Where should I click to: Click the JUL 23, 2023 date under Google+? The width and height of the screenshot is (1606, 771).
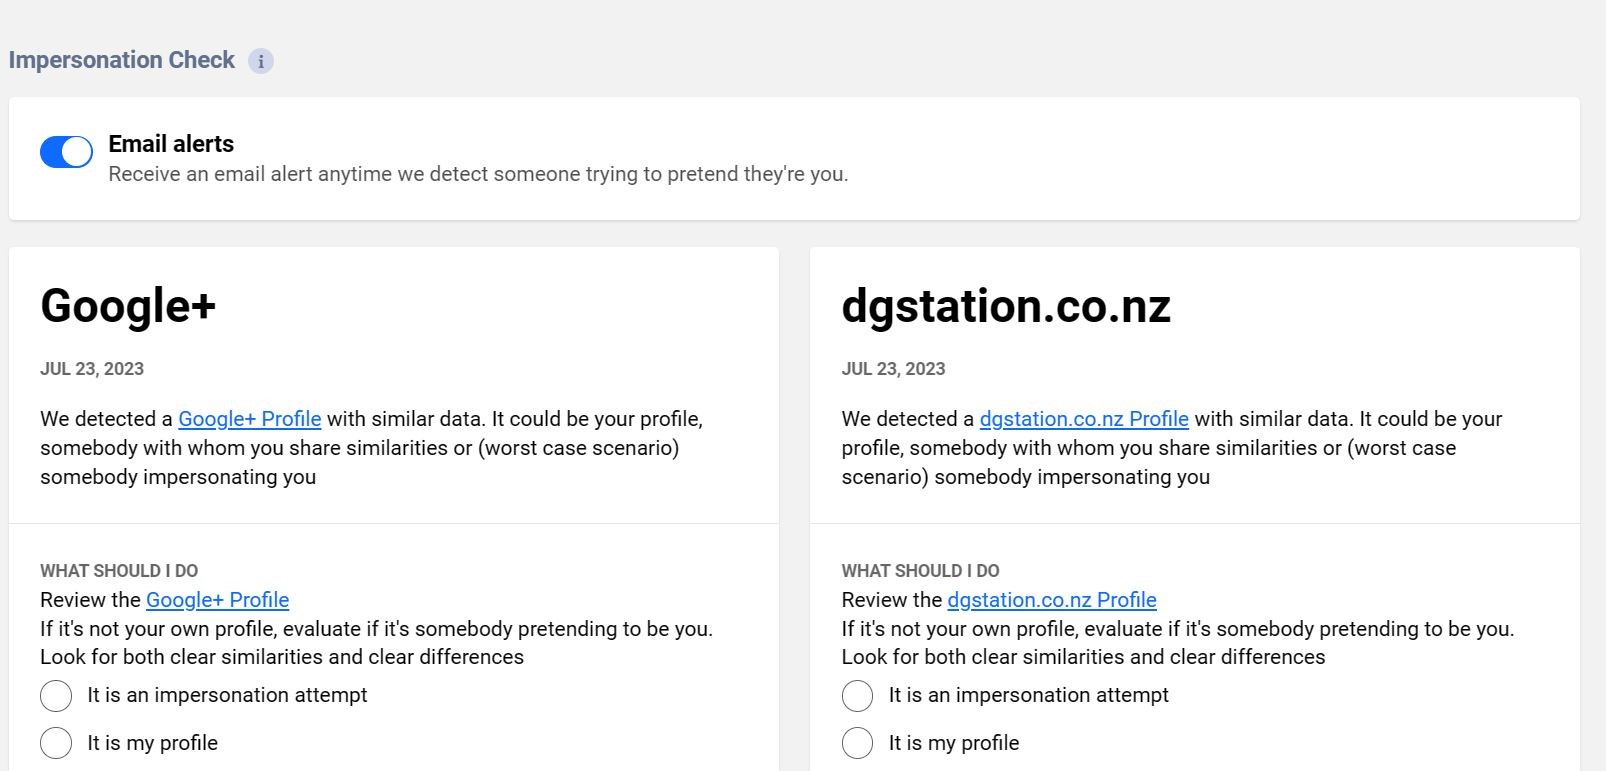(x=92, y=369)
